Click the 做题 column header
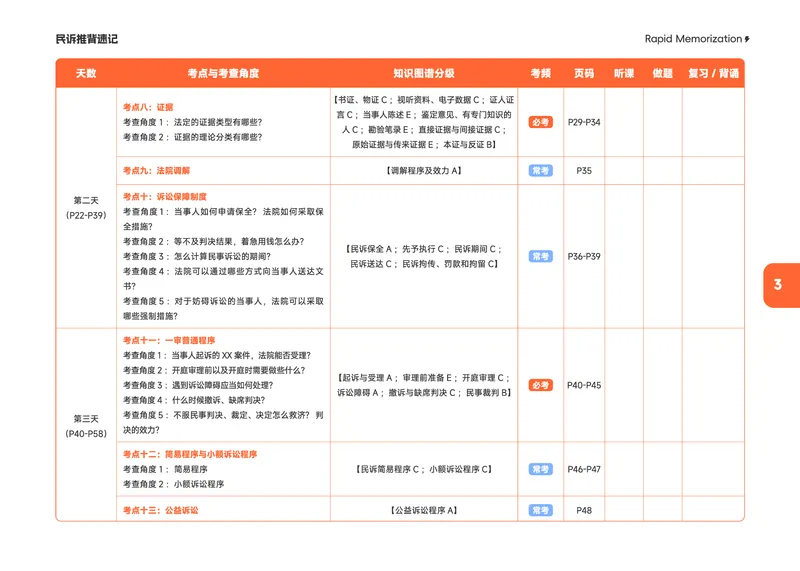This screenshot has width=800, height=571. [662, 73]
